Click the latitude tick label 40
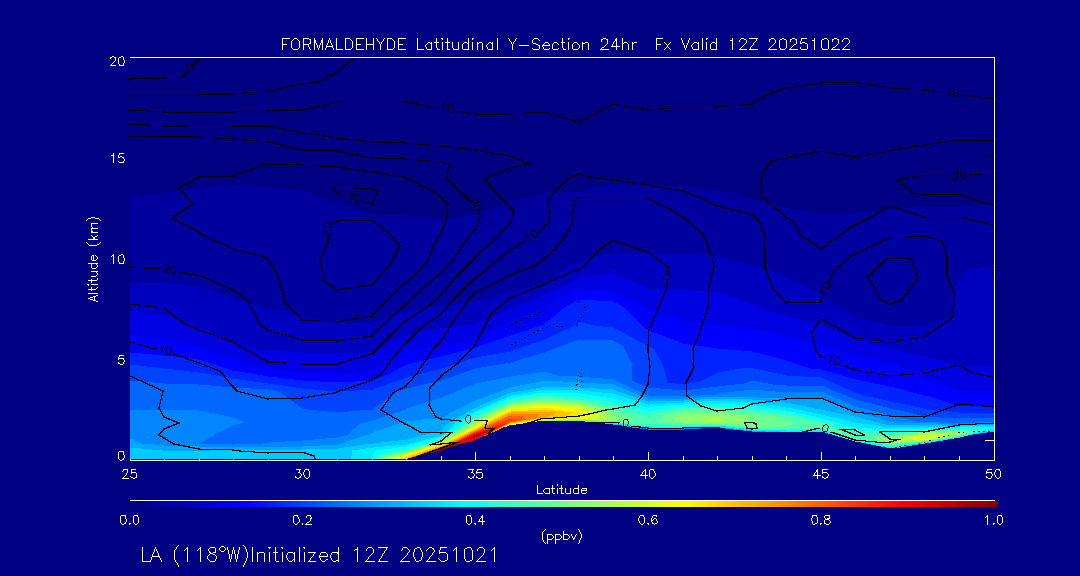This screenshot has height=576, width=1080. (648, 473)
